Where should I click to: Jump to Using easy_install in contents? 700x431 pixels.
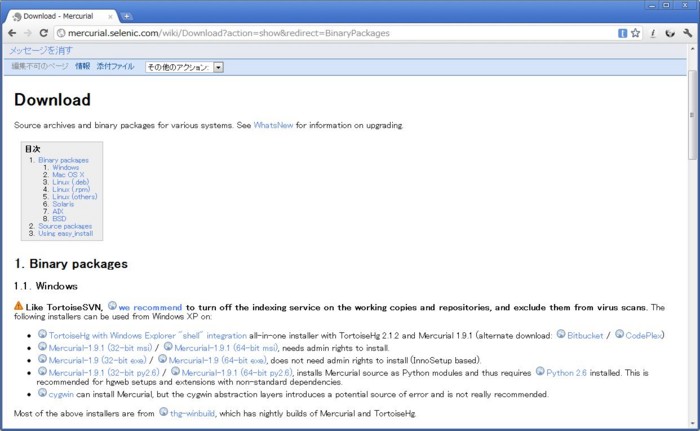point(66,233)
